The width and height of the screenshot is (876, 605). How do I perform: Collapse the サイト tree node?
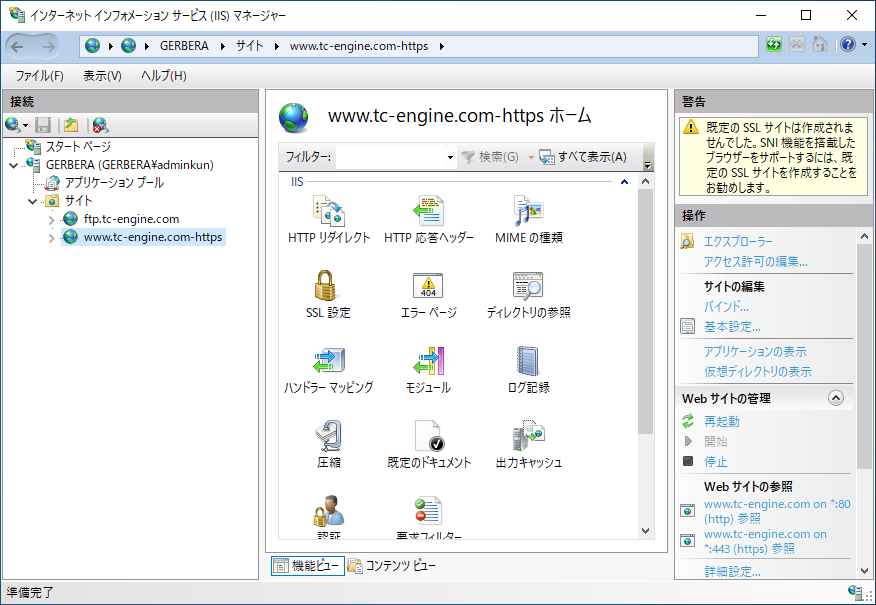[33, 201]
